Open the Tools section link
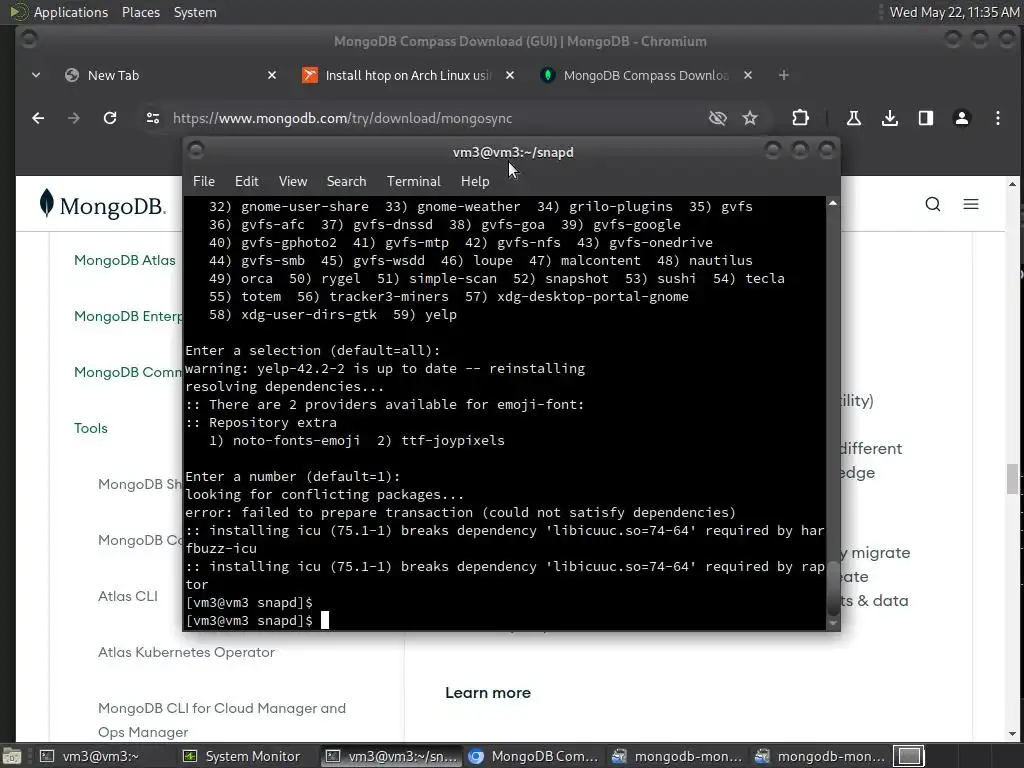Image resolution: width=1024 pixels, height=768 pixels. pyautogui.click(x=91, y=428)
